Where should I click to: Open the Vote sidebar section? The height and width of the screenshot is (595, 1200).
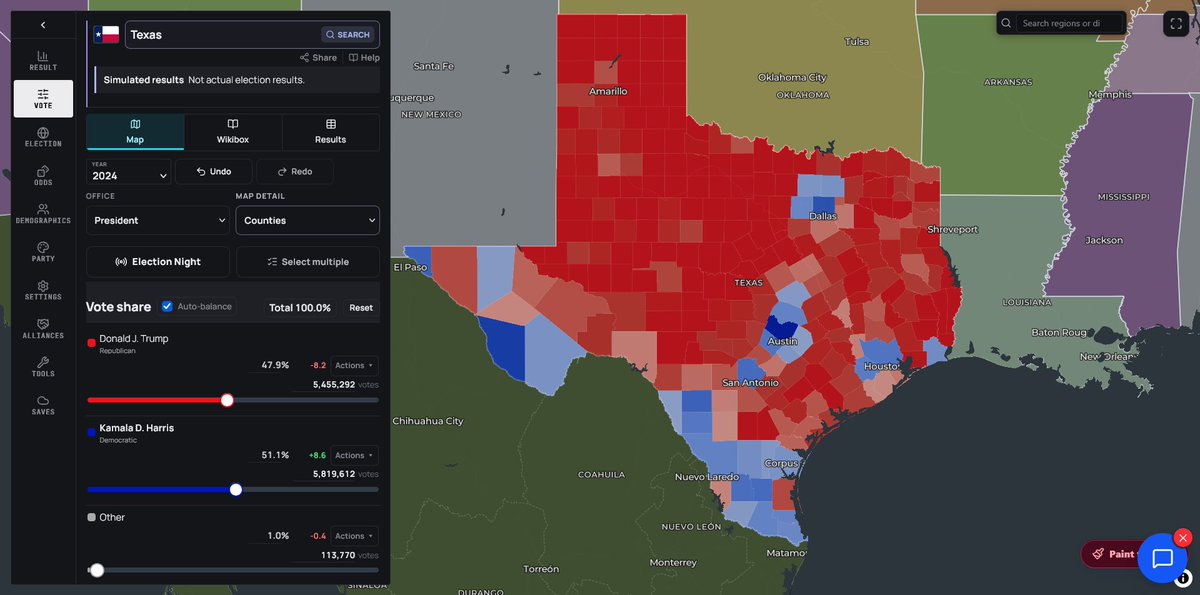click(43, 99)
